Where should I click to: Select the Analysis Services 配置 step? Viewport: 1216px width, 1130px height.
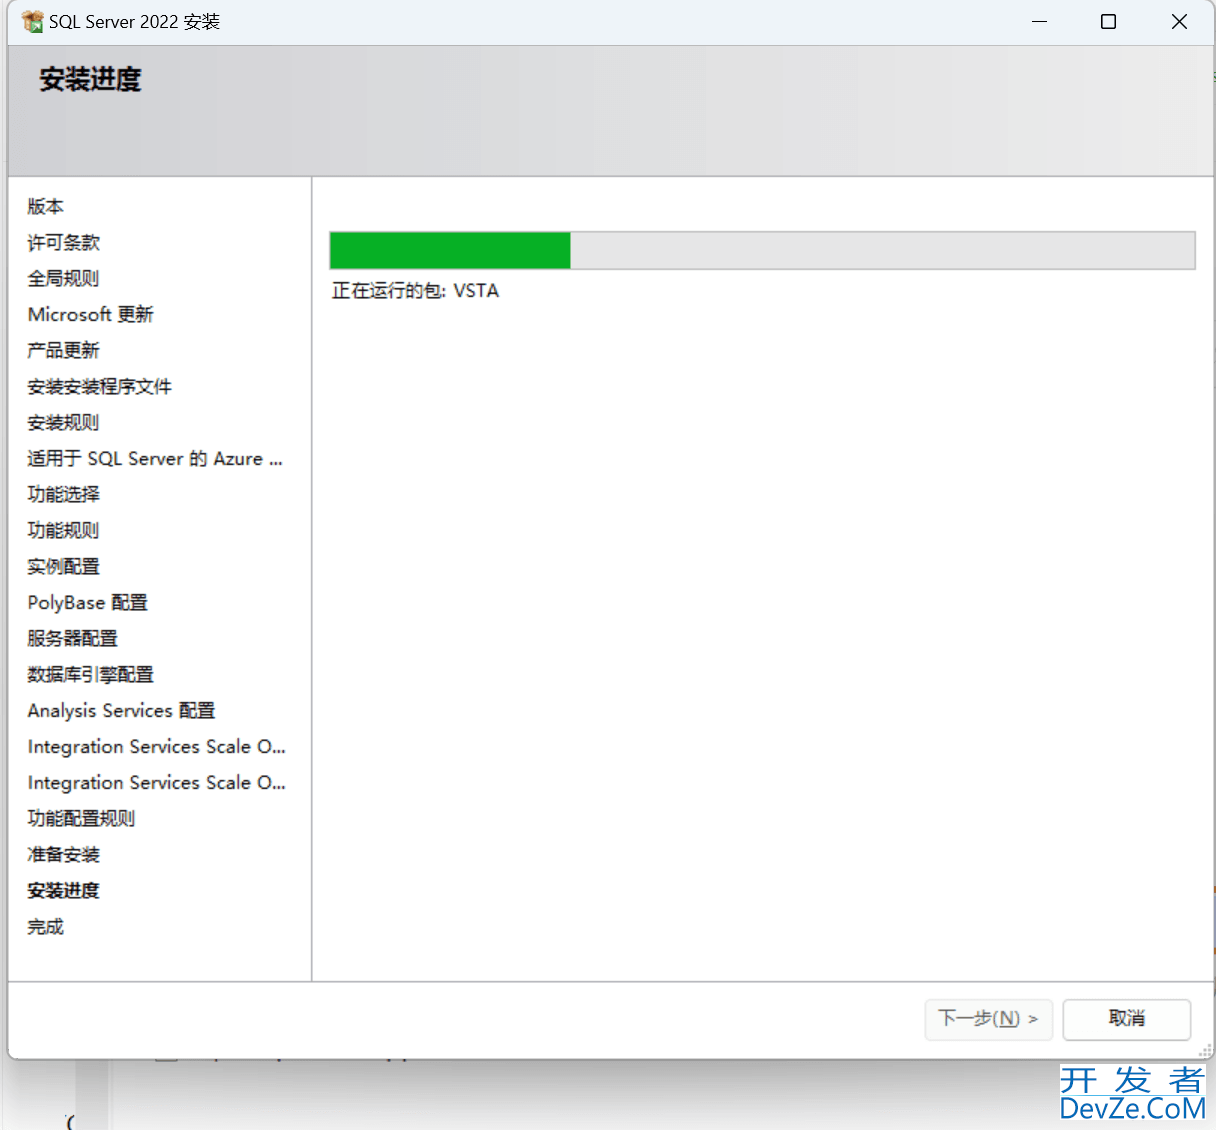click(x=122, y=710)
